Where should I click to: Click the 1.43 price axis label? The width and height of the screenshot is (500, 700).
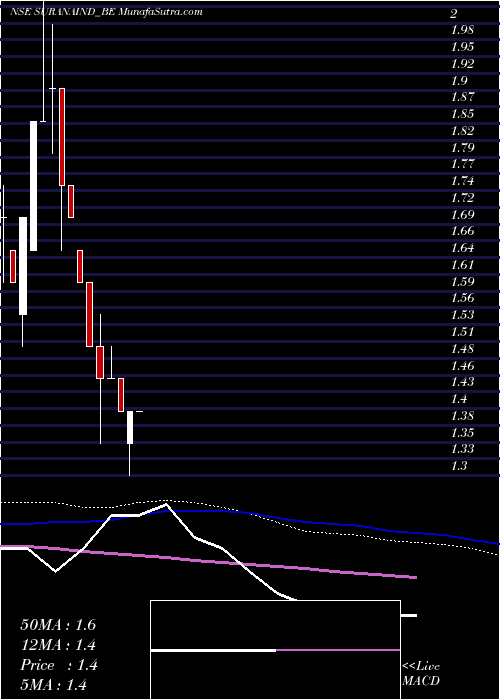(x=462, y=382)
